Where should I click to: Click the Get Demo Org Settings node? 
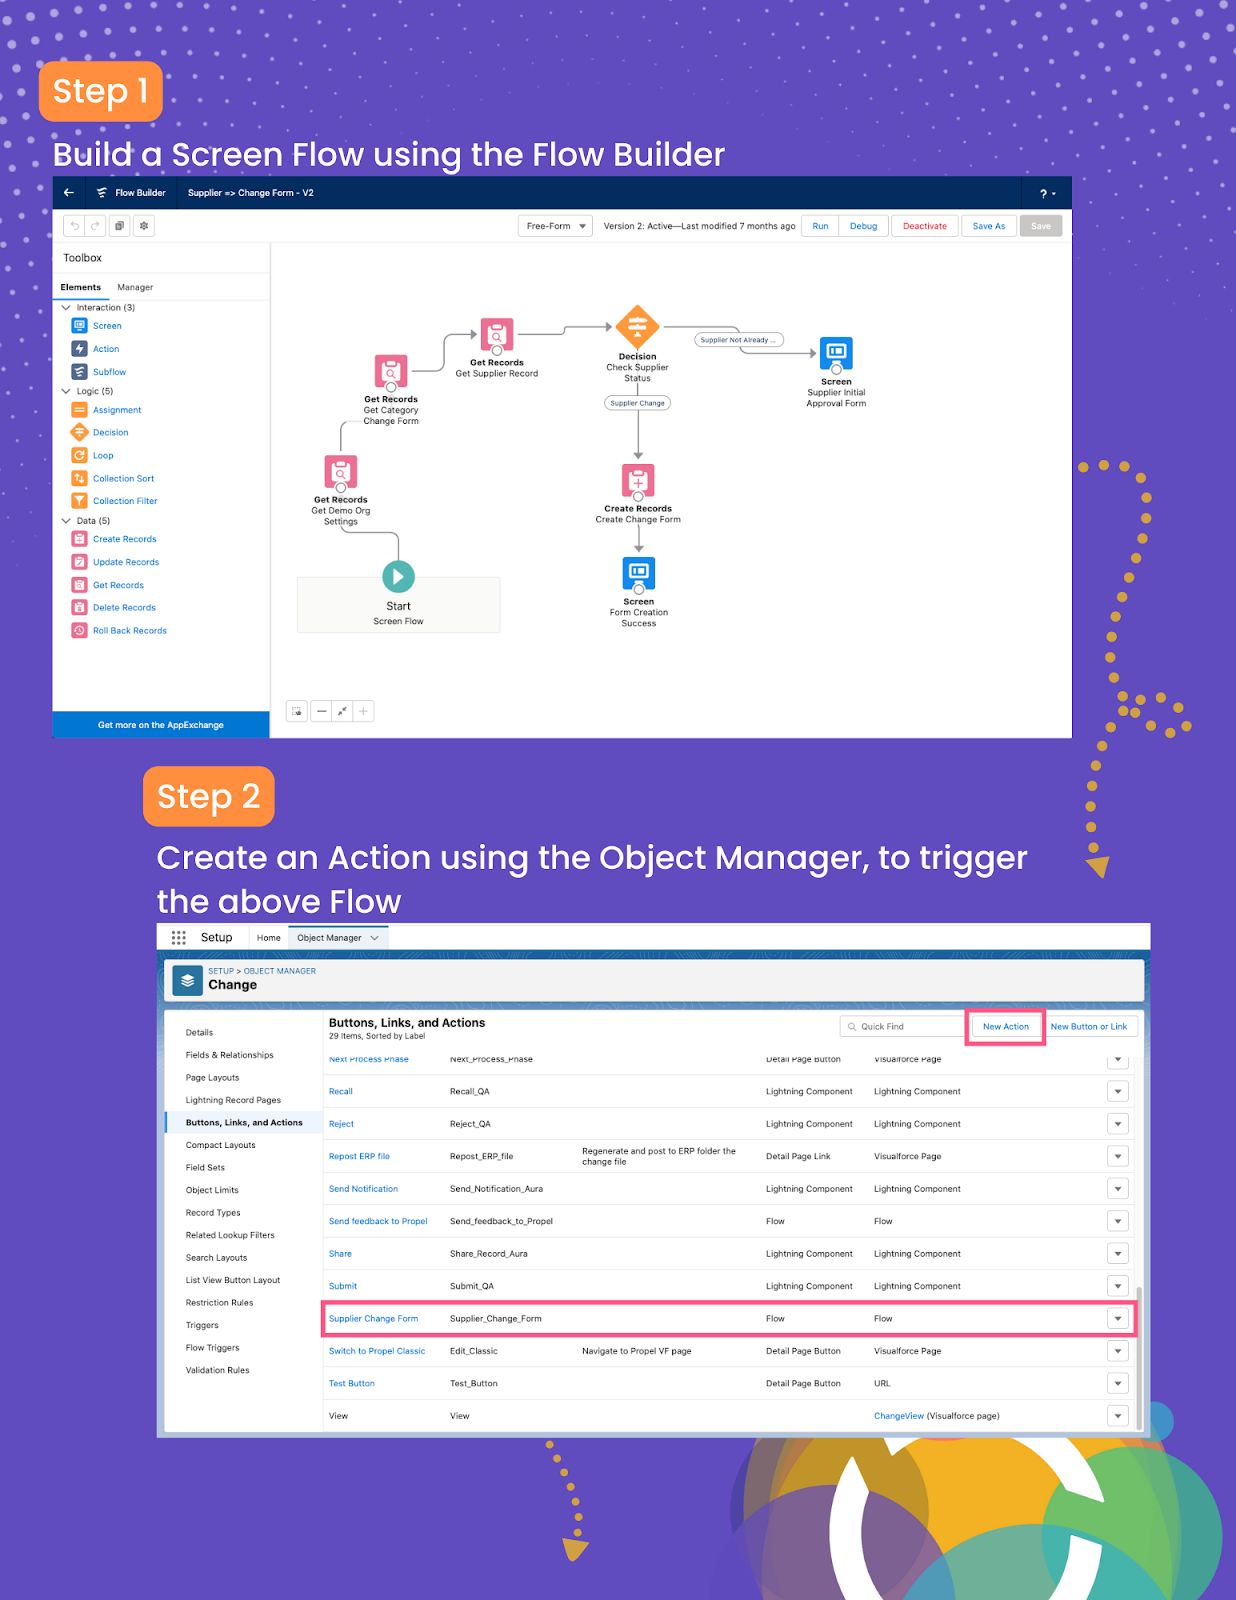tap(341, 472)
